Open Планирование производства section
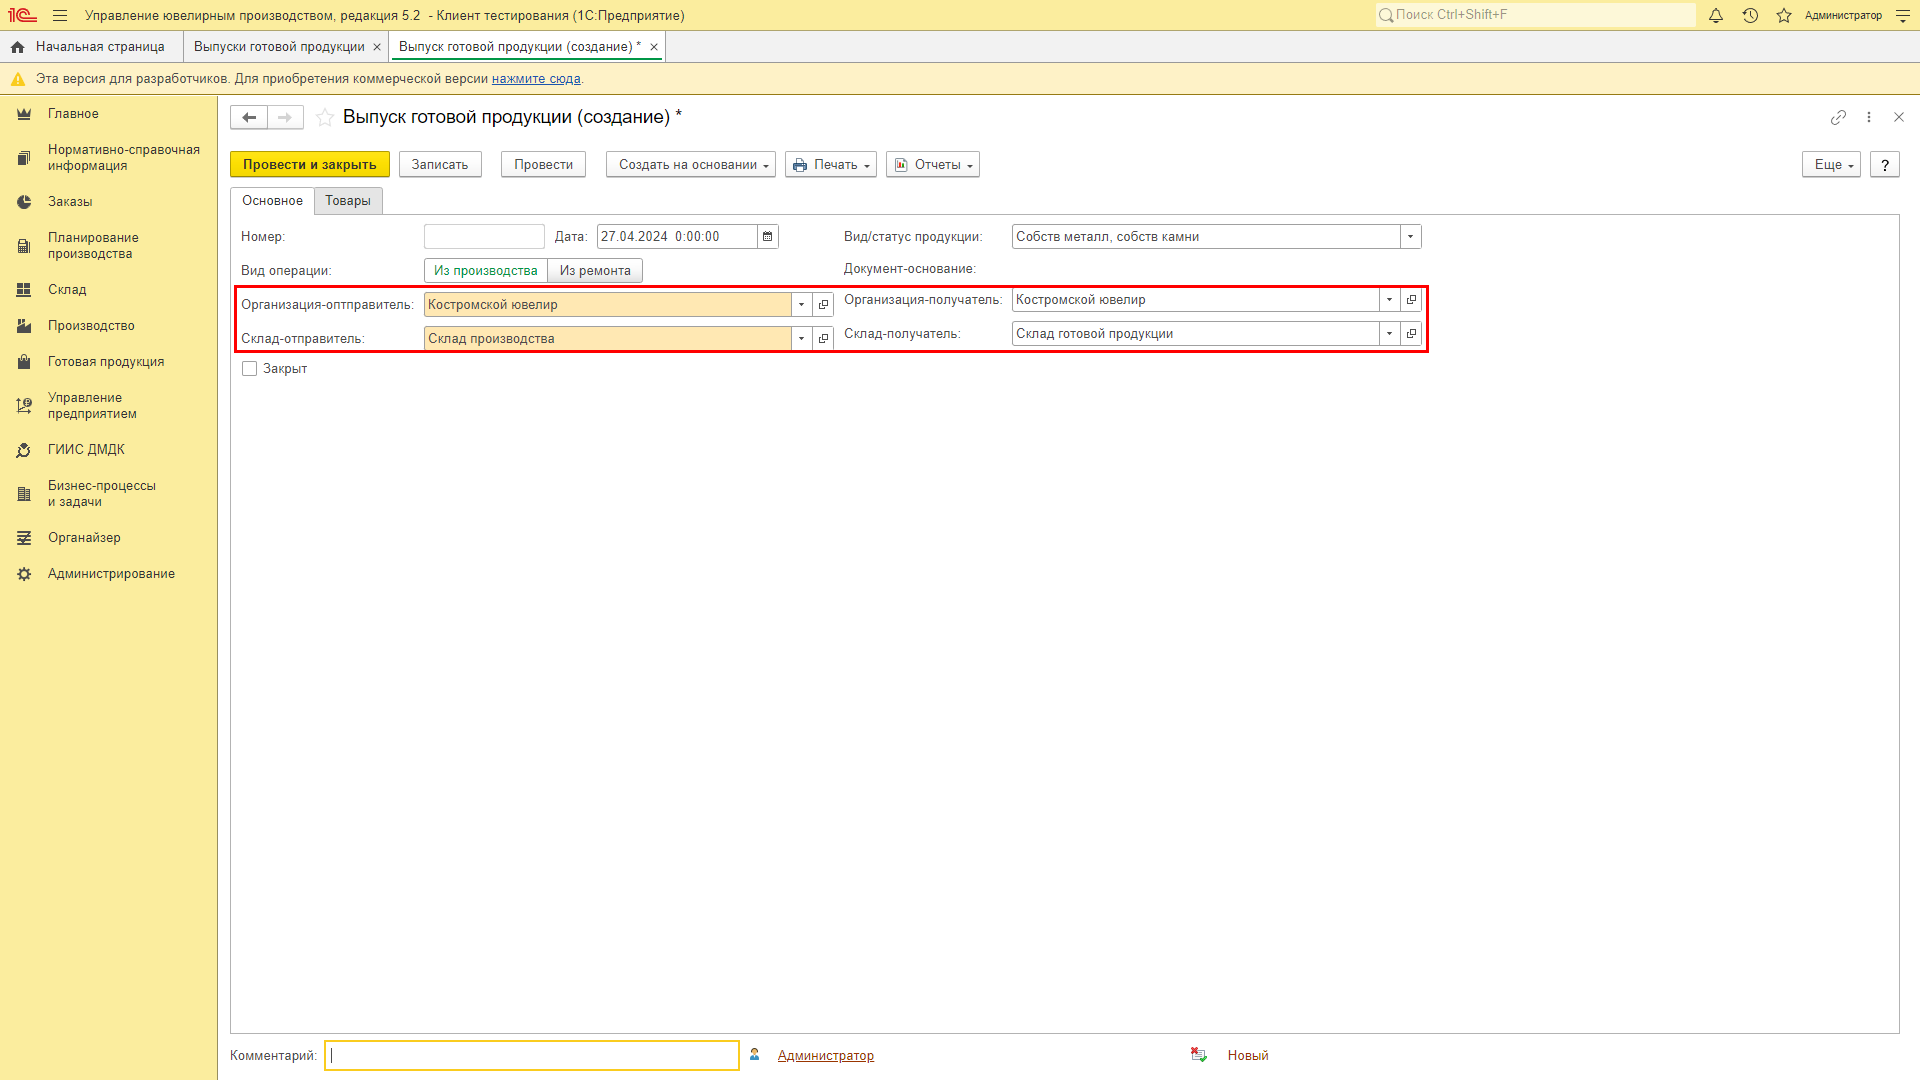The width and height of the screenshot is (1920, 1080). [x=108, y=246]
